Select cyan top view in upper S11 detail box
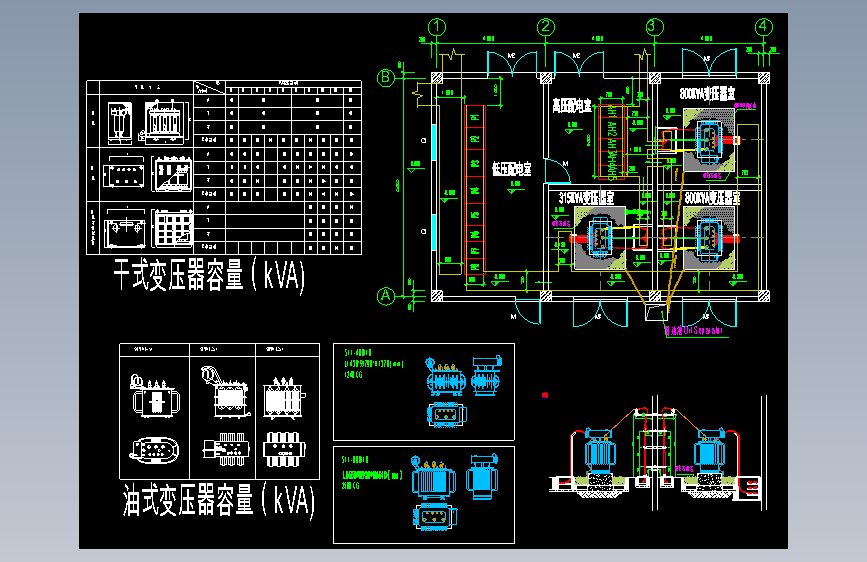This screenshot has width=867, height=562. pos(447,415)
